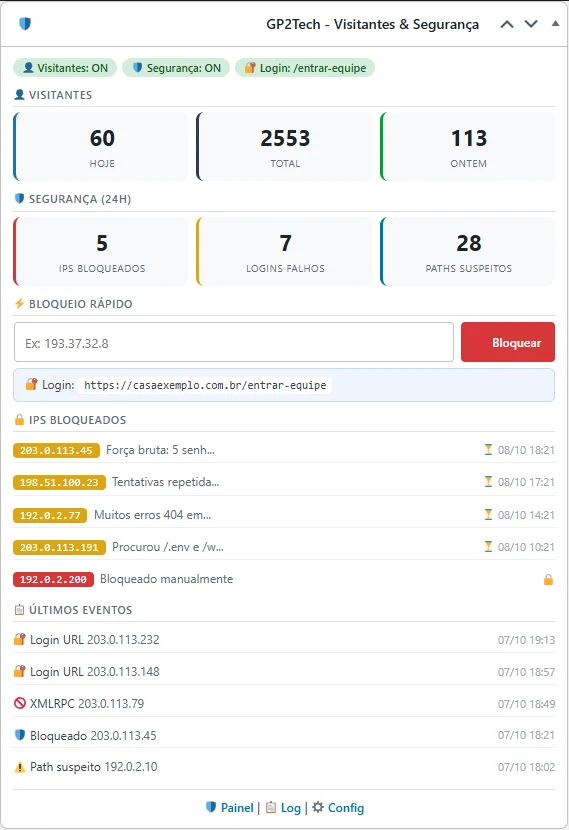
Task: Click the 198.51.100.23 IP badge
Action: coord(59,482)
